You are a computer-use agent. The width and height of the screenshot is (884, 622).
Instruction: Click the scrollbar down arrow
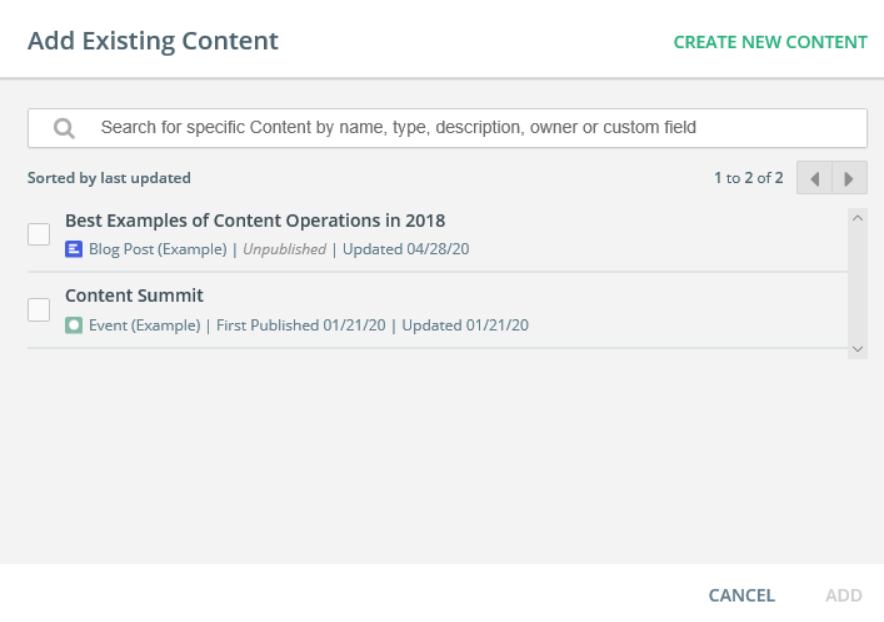857,348
